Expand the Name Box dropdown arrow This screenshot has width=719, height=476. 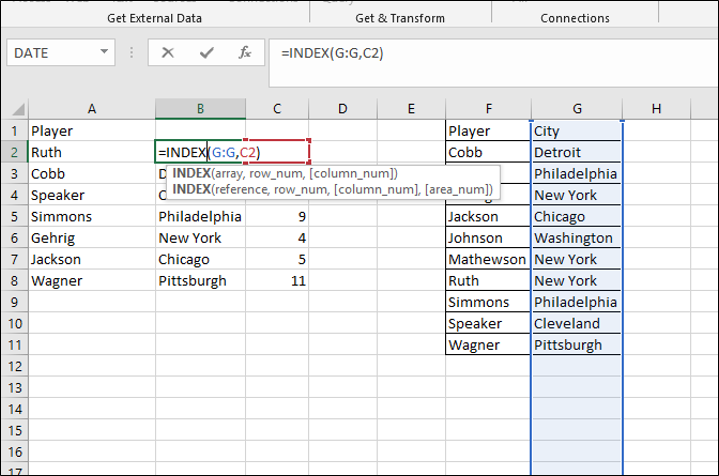coord(105,52)
